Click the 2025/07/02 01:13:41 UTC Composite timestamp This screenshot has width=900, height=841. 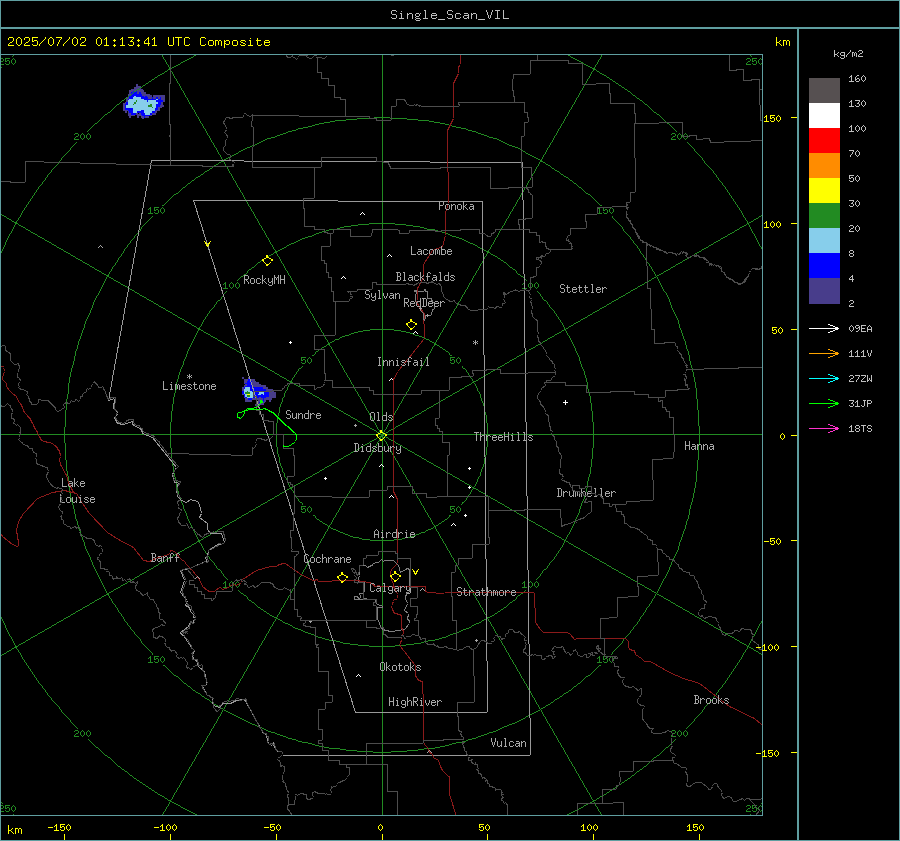tap(138, 42)
